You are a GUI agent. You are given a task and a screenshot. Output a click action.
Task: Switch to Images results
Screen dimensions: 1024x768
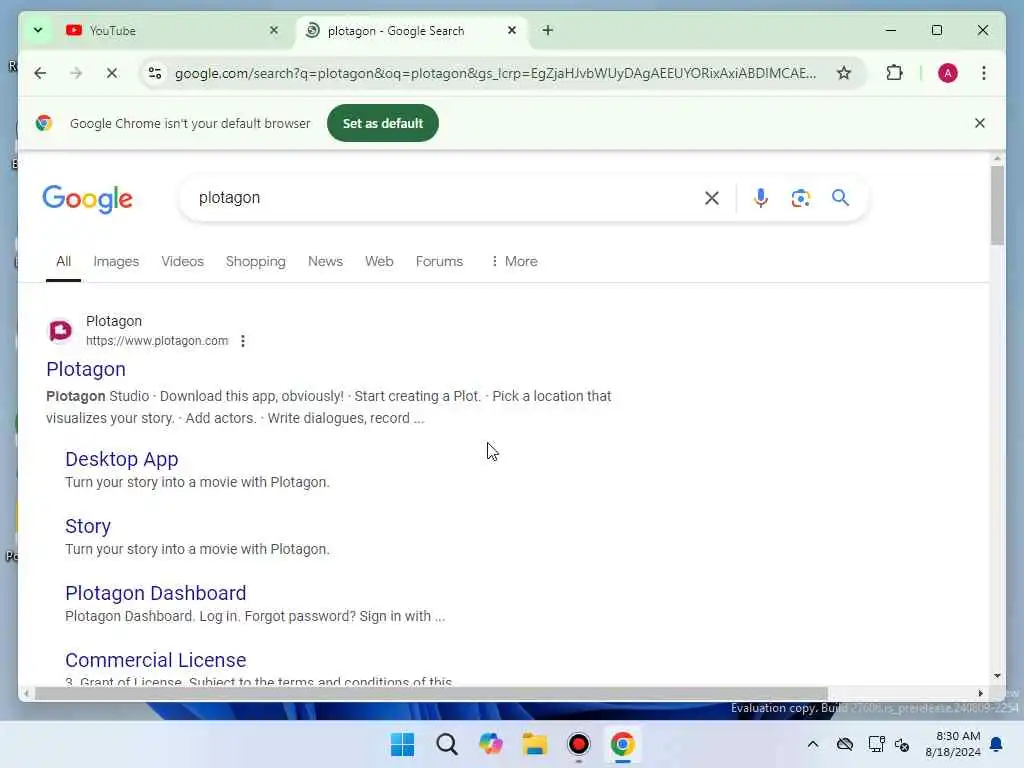point(116,261)
